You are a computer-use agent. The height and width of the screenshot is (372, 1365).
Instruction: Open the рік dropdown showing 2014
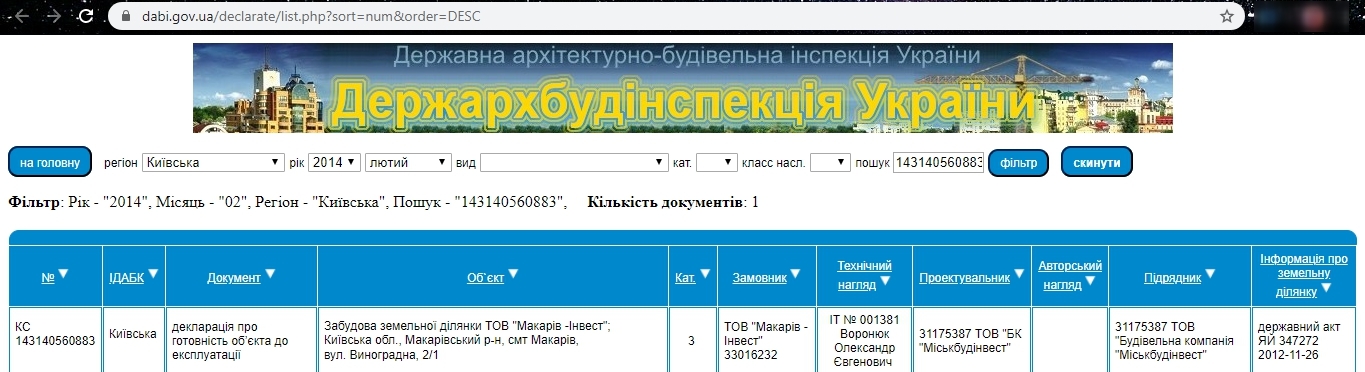coord(333,162)
